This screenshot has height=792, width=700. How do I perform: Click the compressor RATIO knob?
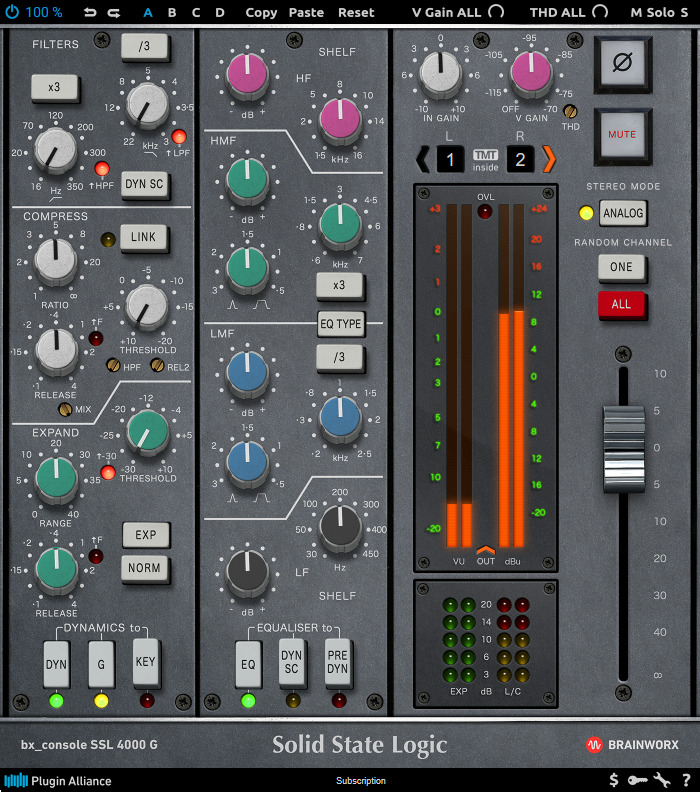56,260
